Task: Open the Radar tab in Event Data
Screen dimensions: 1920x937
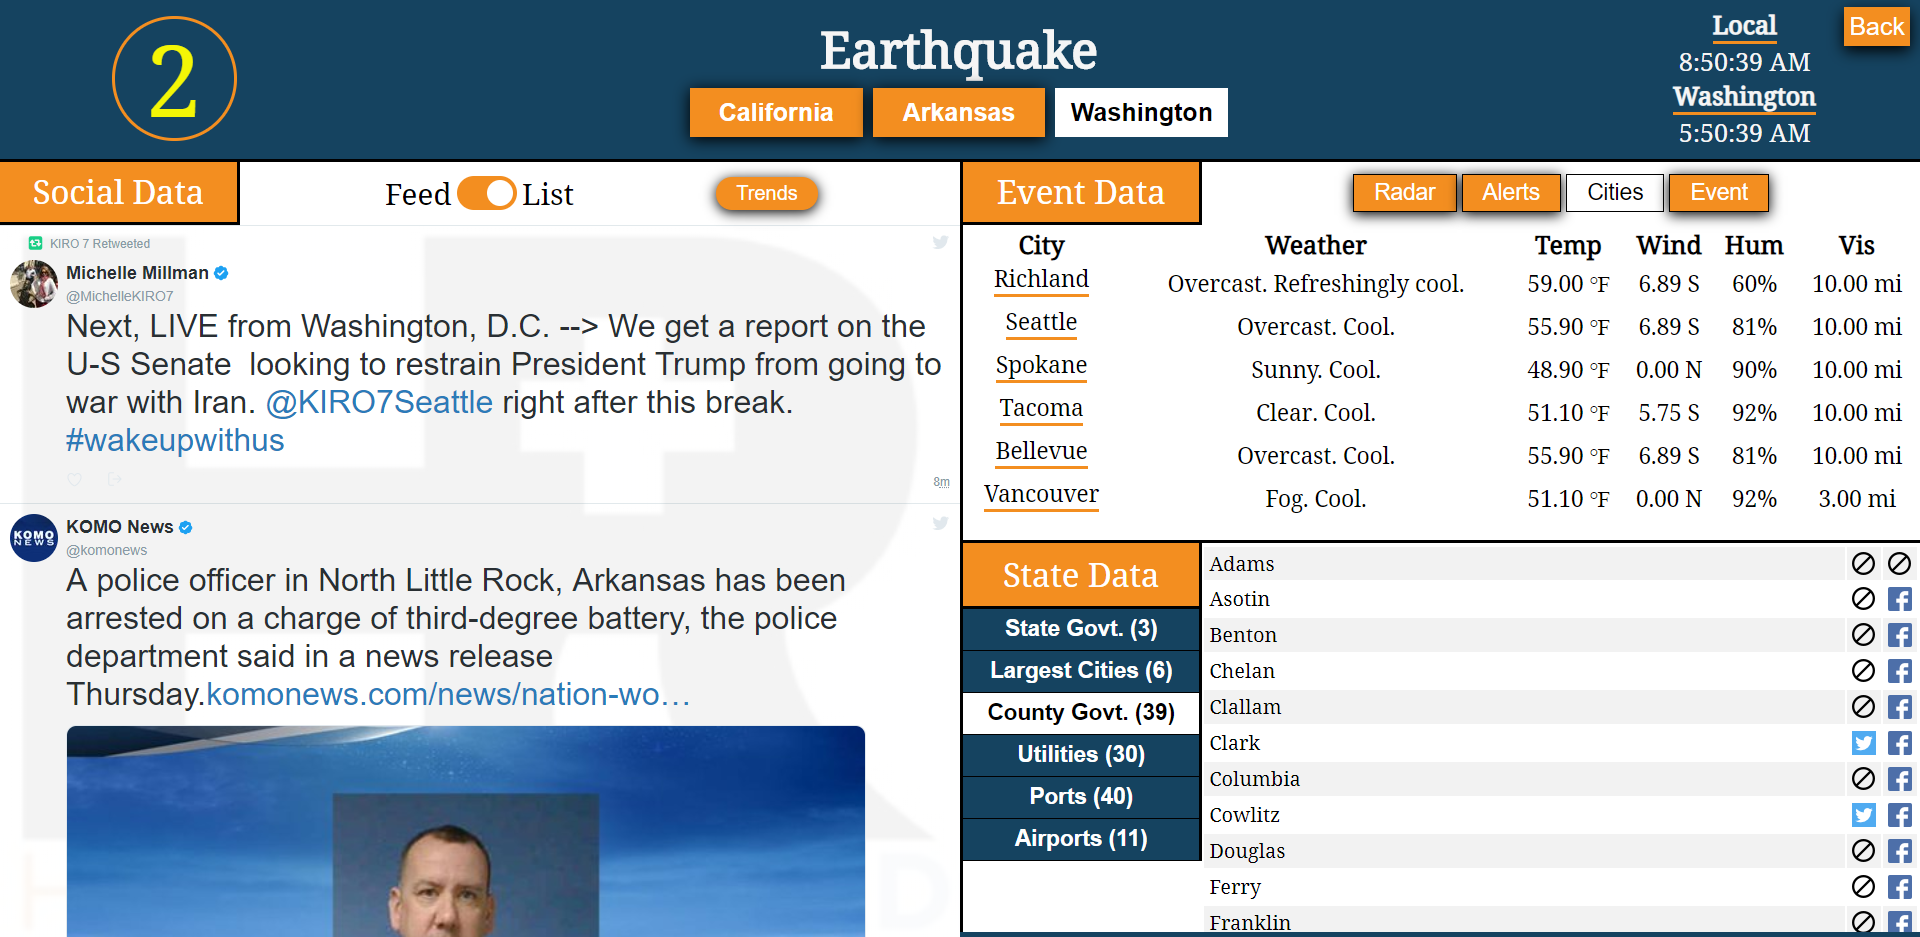Action: [x=1404, y=192]
